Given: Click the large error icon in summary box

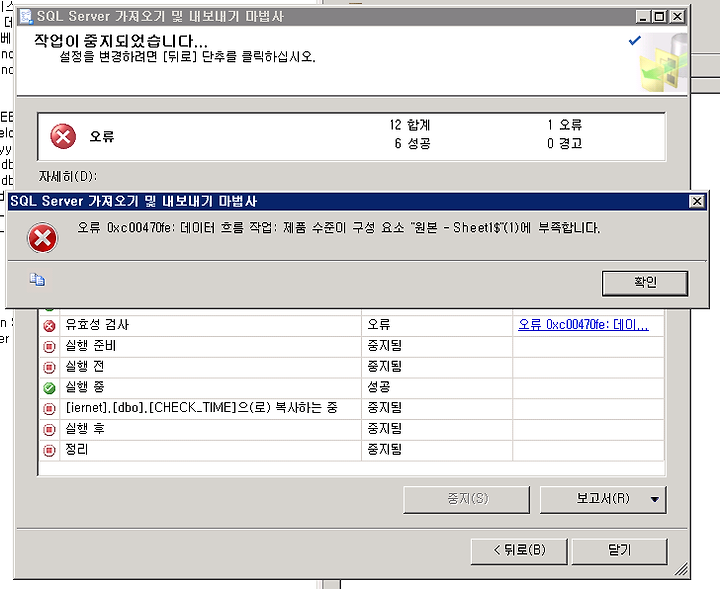Looking at the screenshot, I should tap(63, 136).
